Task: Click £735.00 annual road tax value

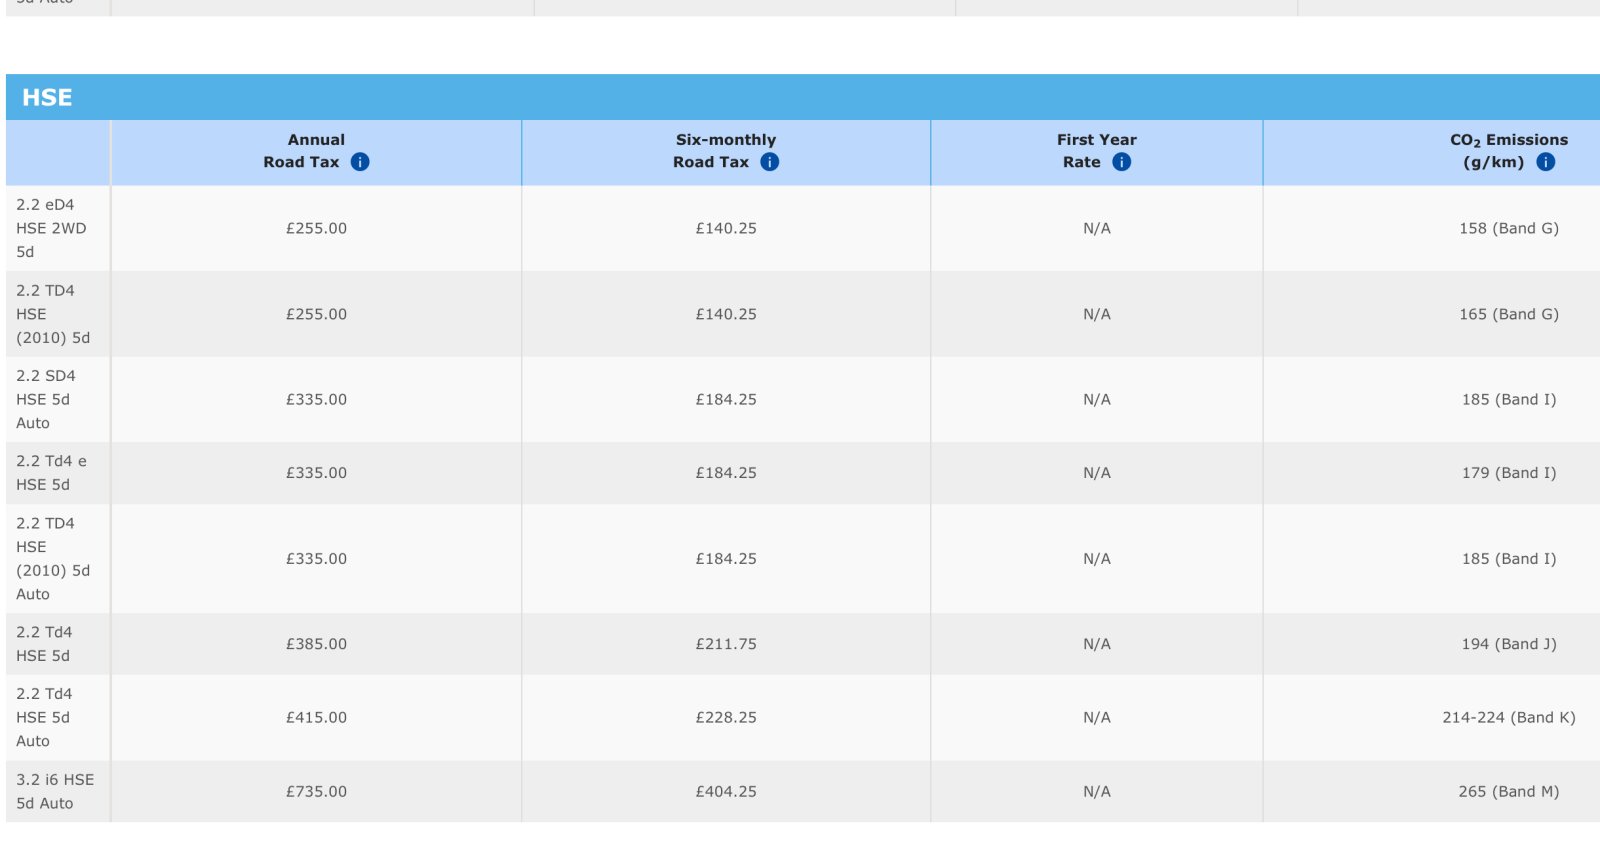Action: pyautogui.click(x=316, y=791)
